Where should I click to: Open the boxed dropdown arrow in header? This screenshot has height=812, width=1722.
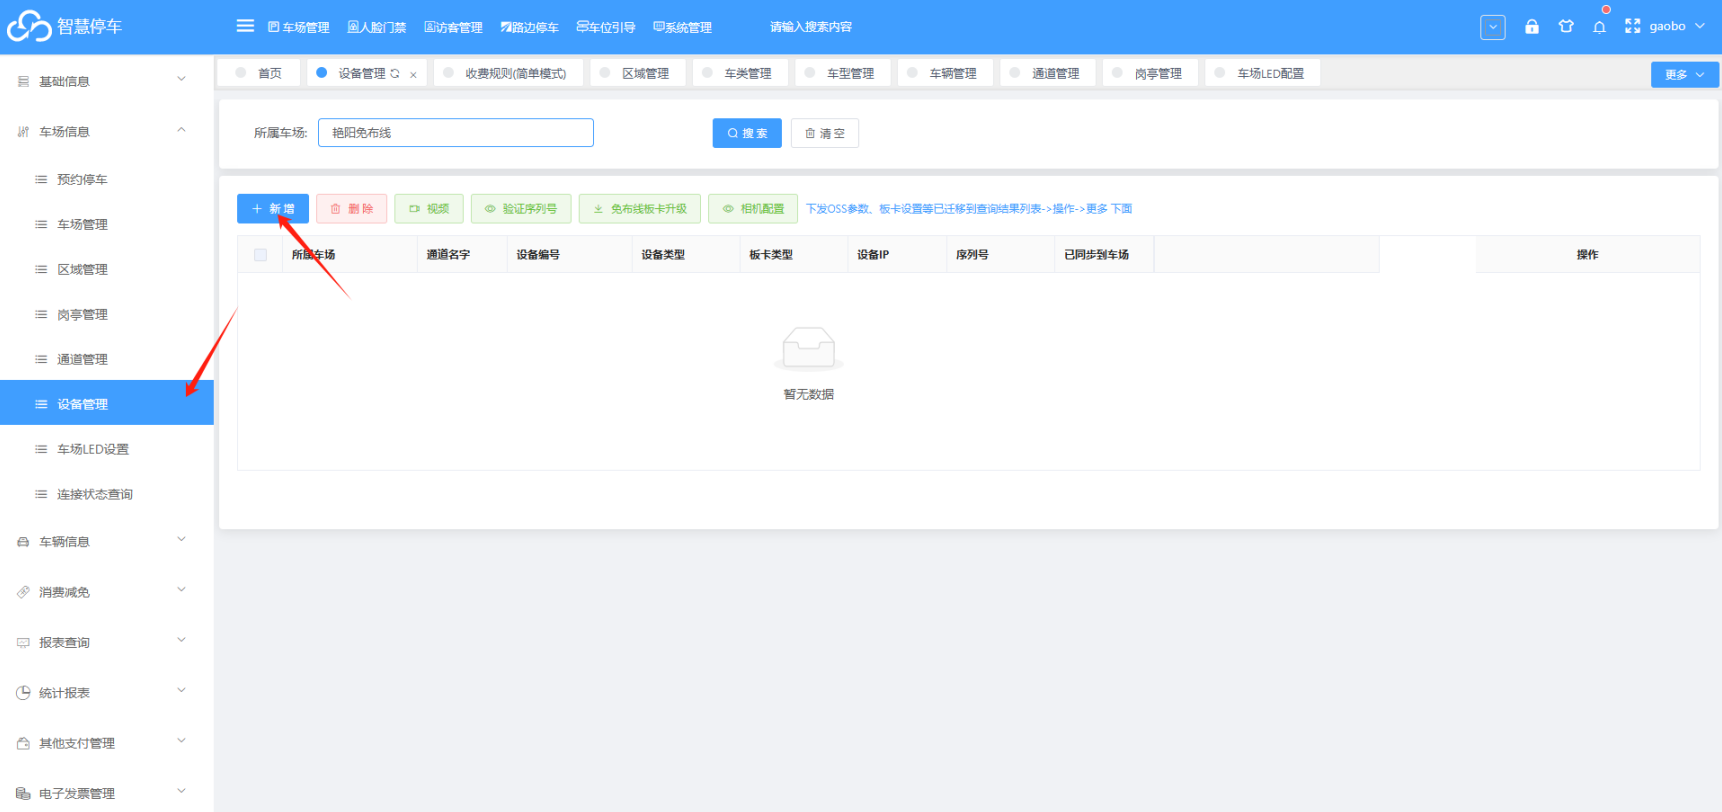1493,27
